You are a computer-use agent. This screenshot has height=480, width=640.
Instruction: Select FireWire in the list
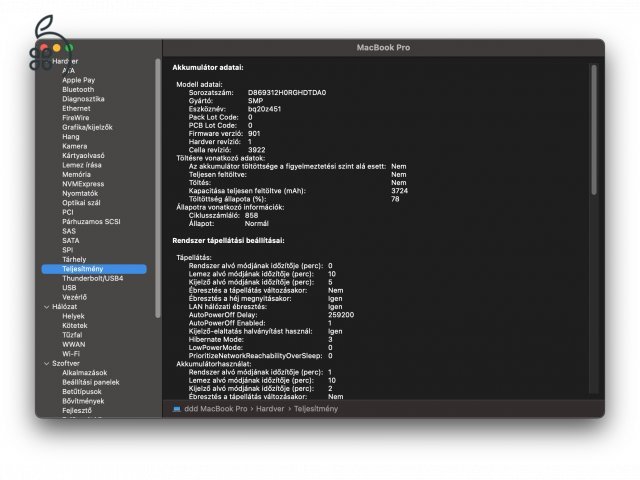76,118
